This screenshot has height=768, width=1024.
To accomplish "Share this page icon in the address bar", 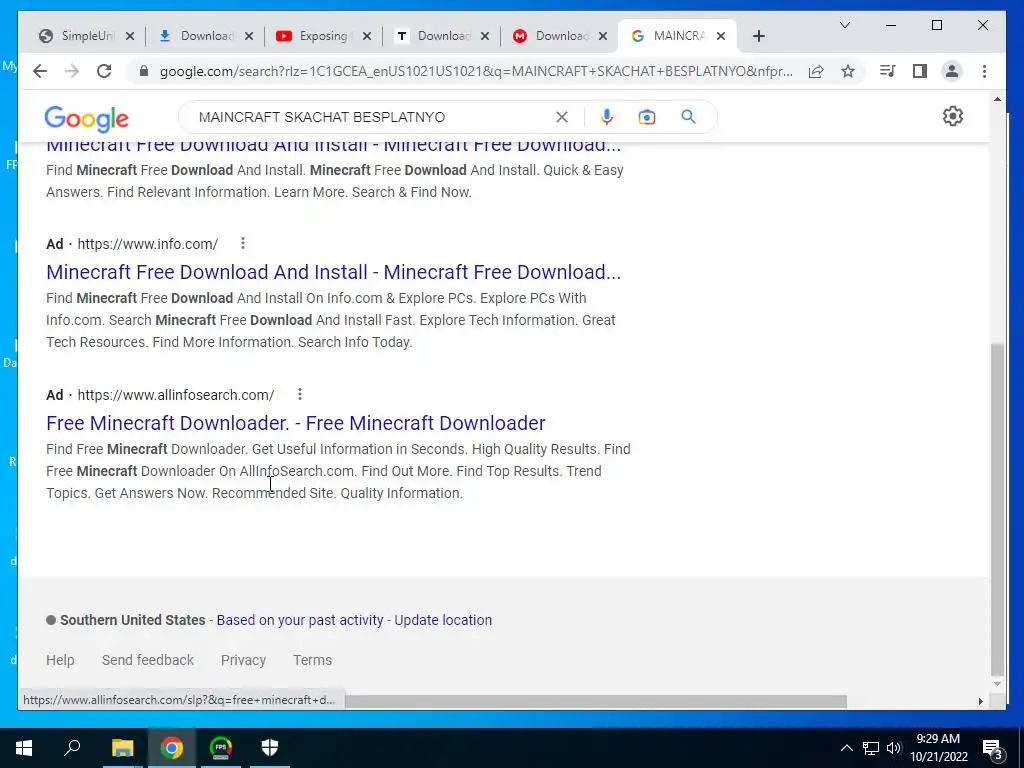I will (x=816, y=71).
